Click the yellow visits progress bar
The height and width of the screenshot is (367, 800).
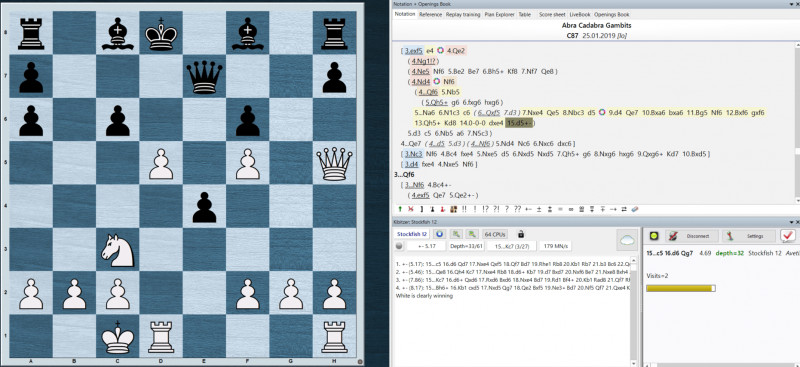(681, 288)
